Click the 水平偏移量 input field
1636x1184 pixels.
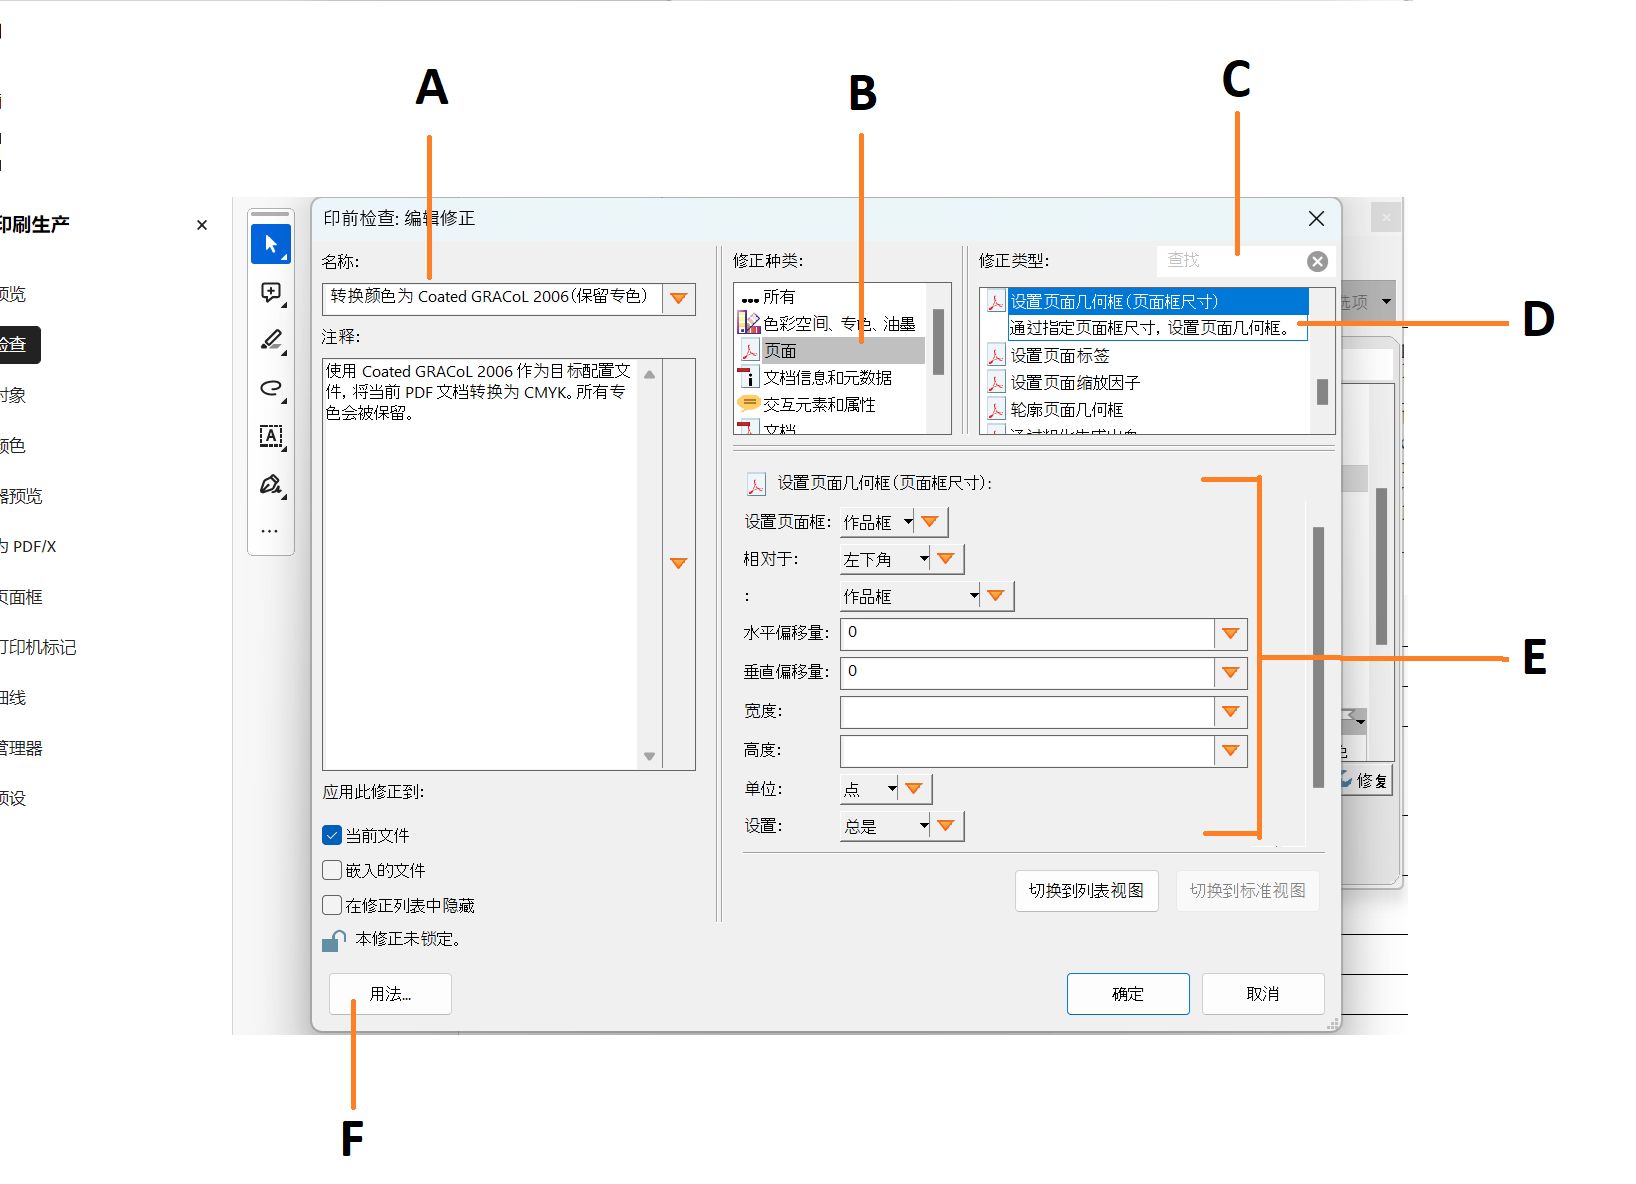point(1028,633)
